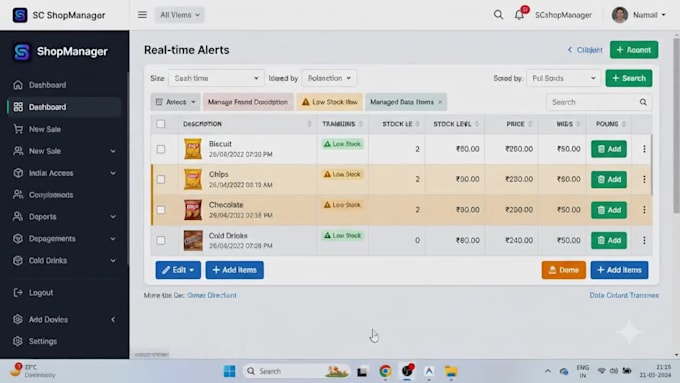Select the Manage Fremd Dooctption filter chip

pyautogui.click(x=248, y=102)
